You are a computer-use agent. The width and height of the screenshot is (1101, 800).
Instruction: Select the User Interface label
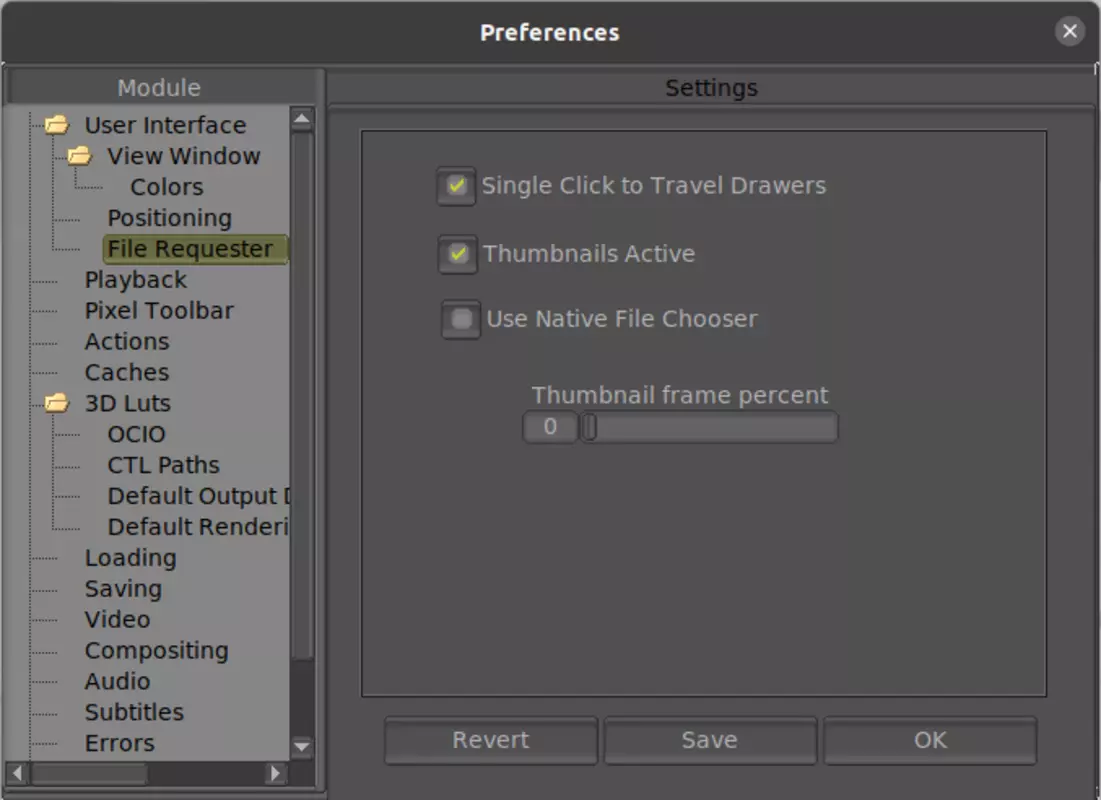click(166, 125)
